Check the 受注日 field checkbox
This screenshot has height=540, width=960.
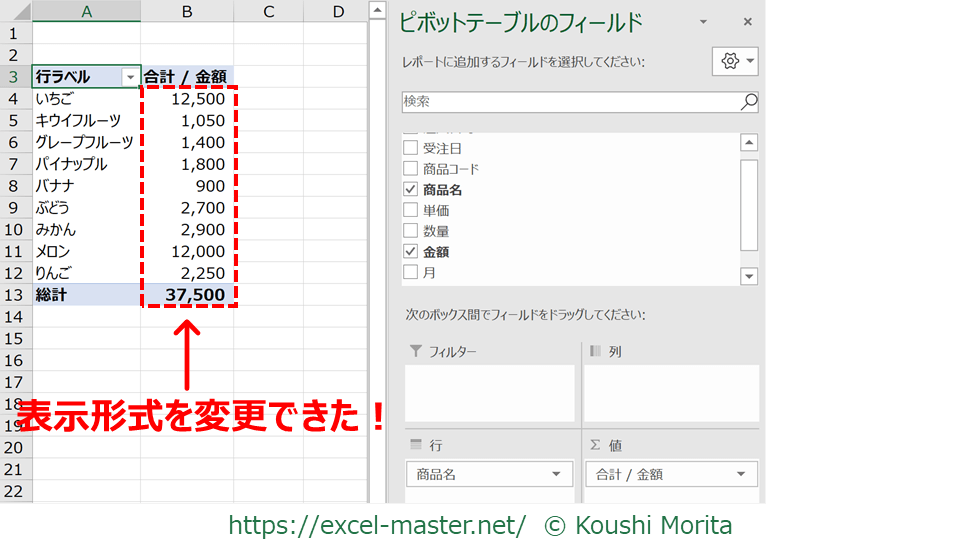click(410, 148)
